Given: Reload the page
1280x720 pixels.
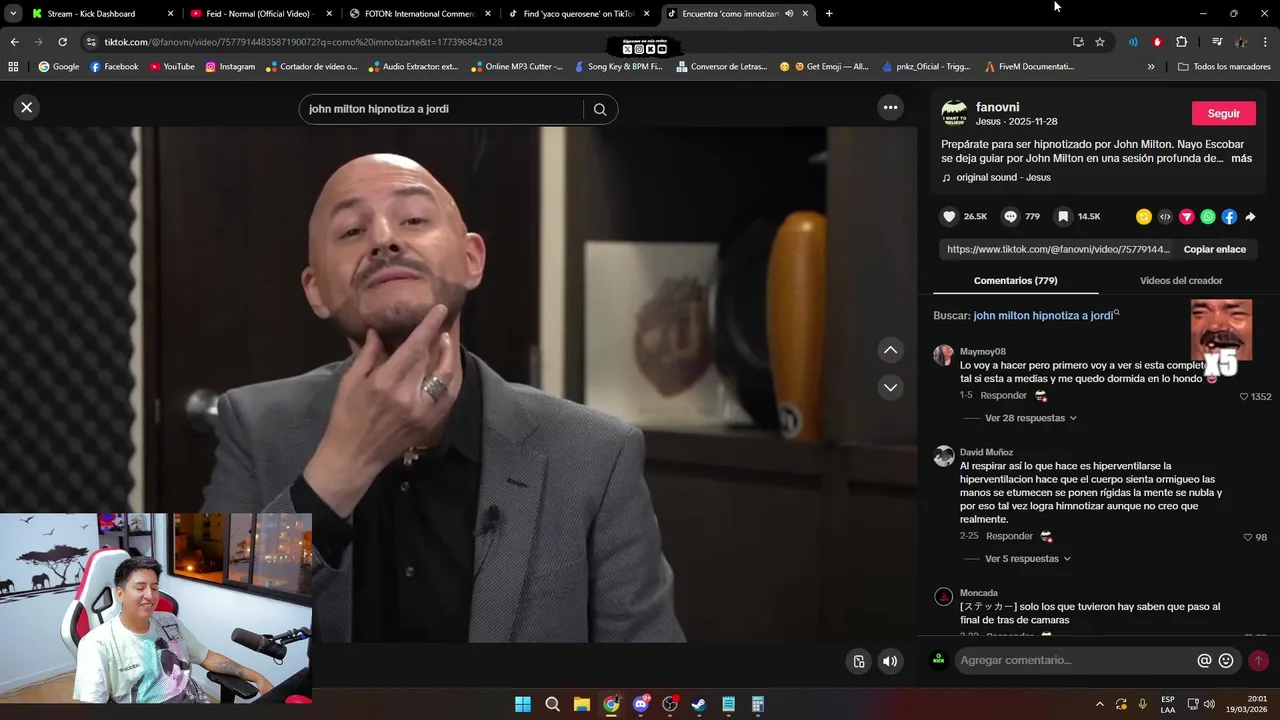Looking at the screenshot, I should click(x=62, y=42).
